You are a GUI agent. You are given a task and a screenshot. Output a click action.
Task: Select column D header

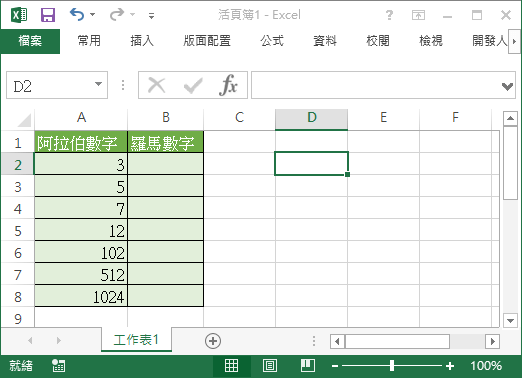point(311,118)
